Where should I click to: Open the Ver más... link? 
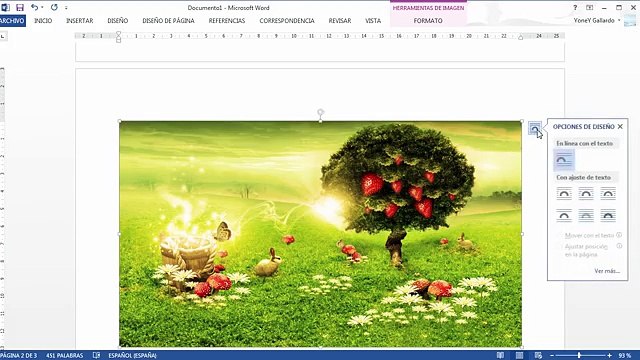click(x=607, y=271)
